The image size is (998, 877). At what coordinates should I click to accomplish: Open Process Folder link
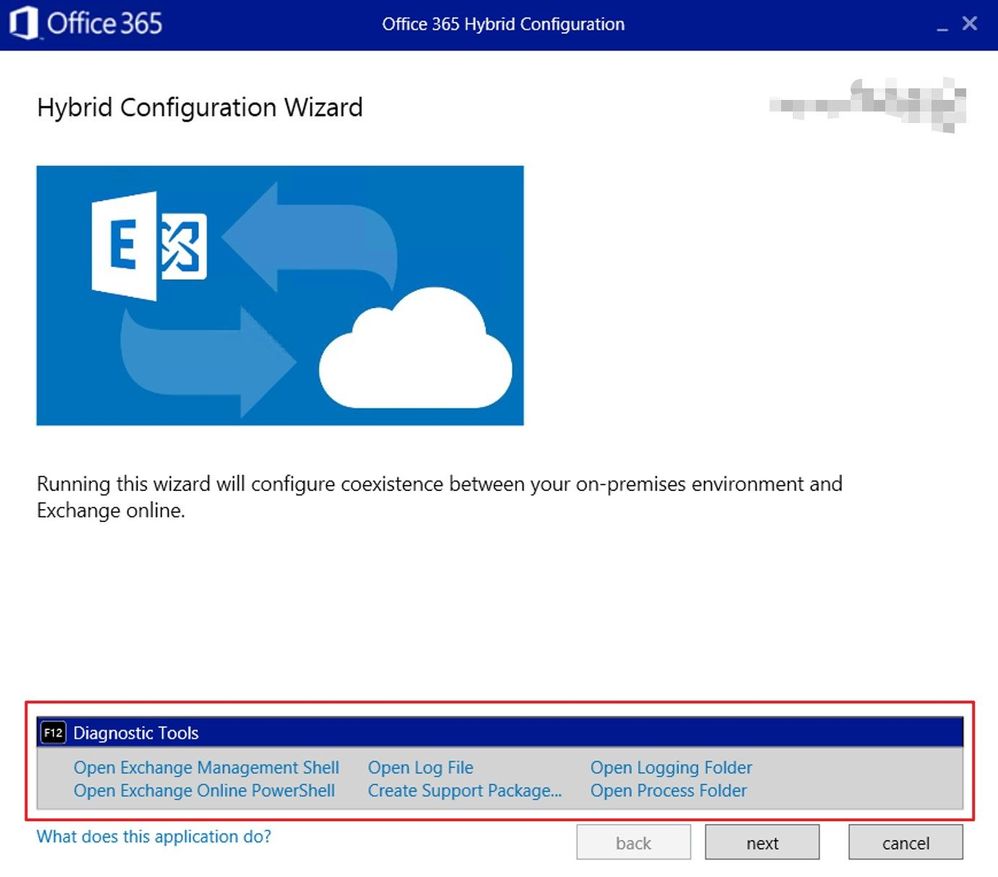tap(668, 790)
